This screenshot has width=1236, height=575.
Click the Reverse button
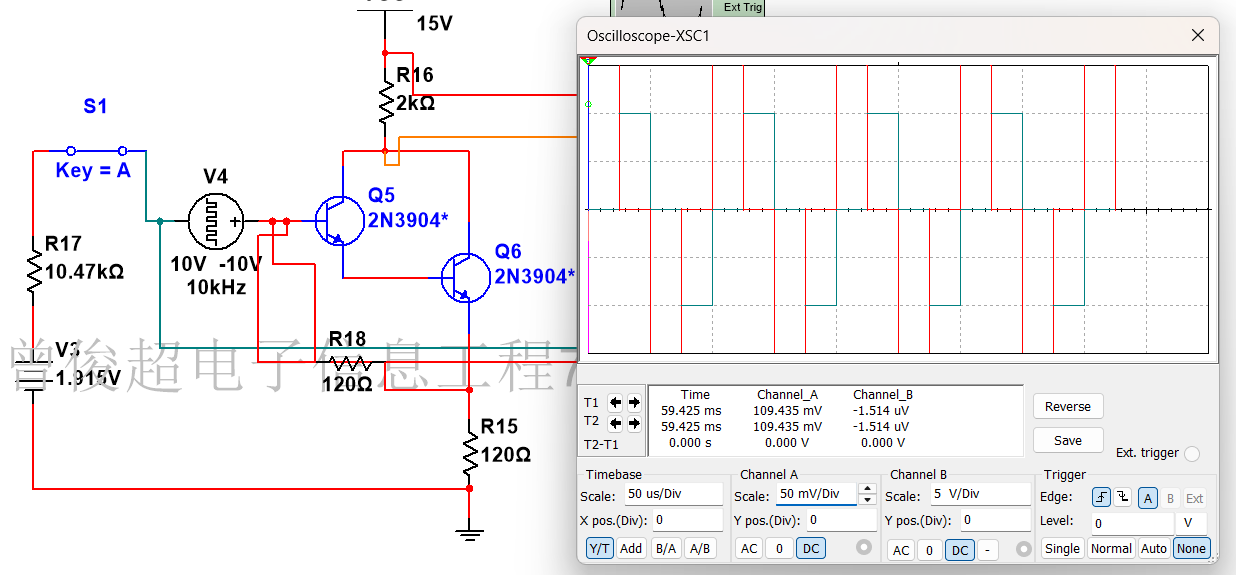(1068, 406)
